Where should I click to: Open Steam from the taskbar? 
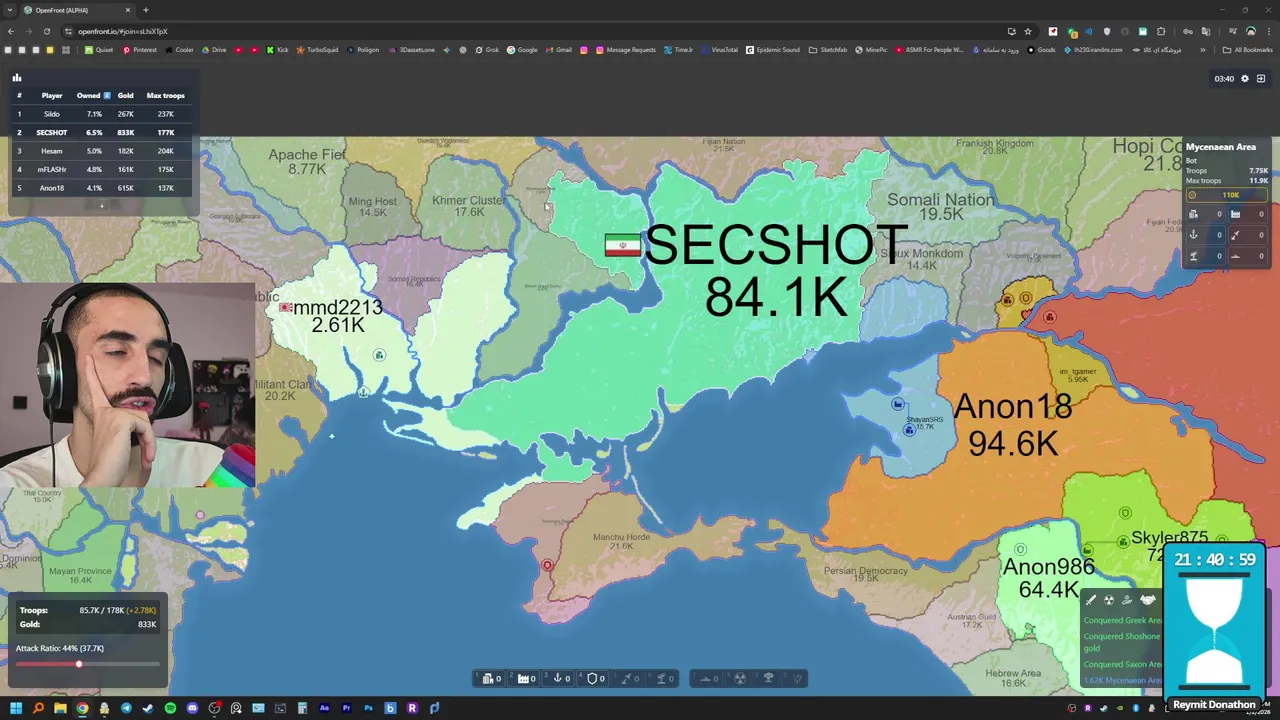pos(148,708)
